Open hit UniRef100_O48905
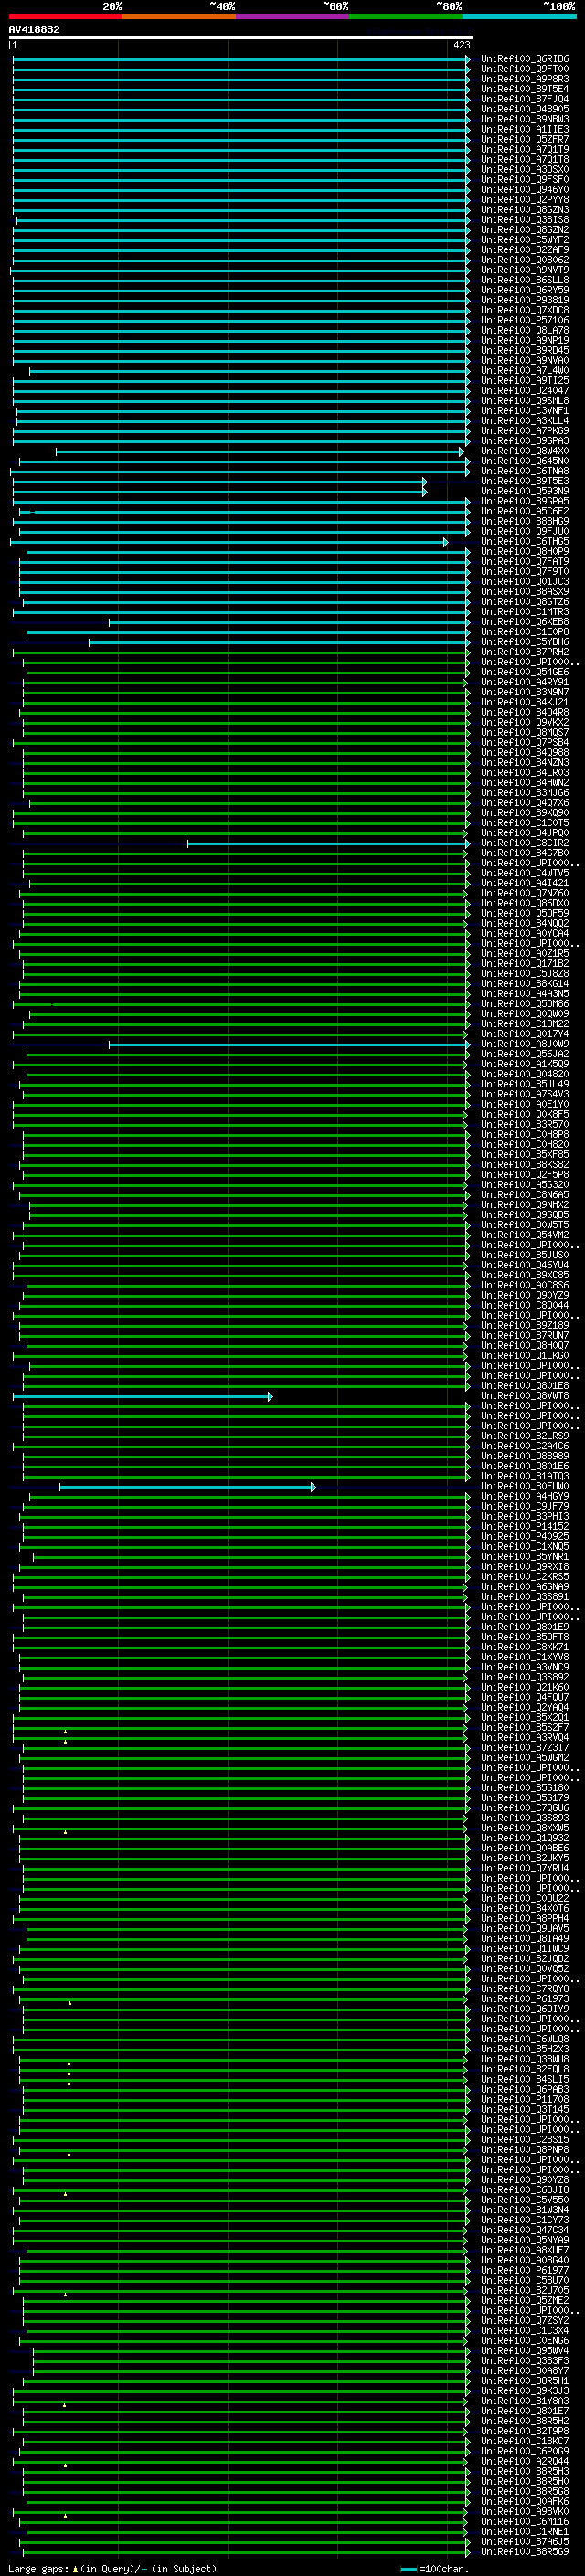585x2576 pixels. tap(525, 109)
